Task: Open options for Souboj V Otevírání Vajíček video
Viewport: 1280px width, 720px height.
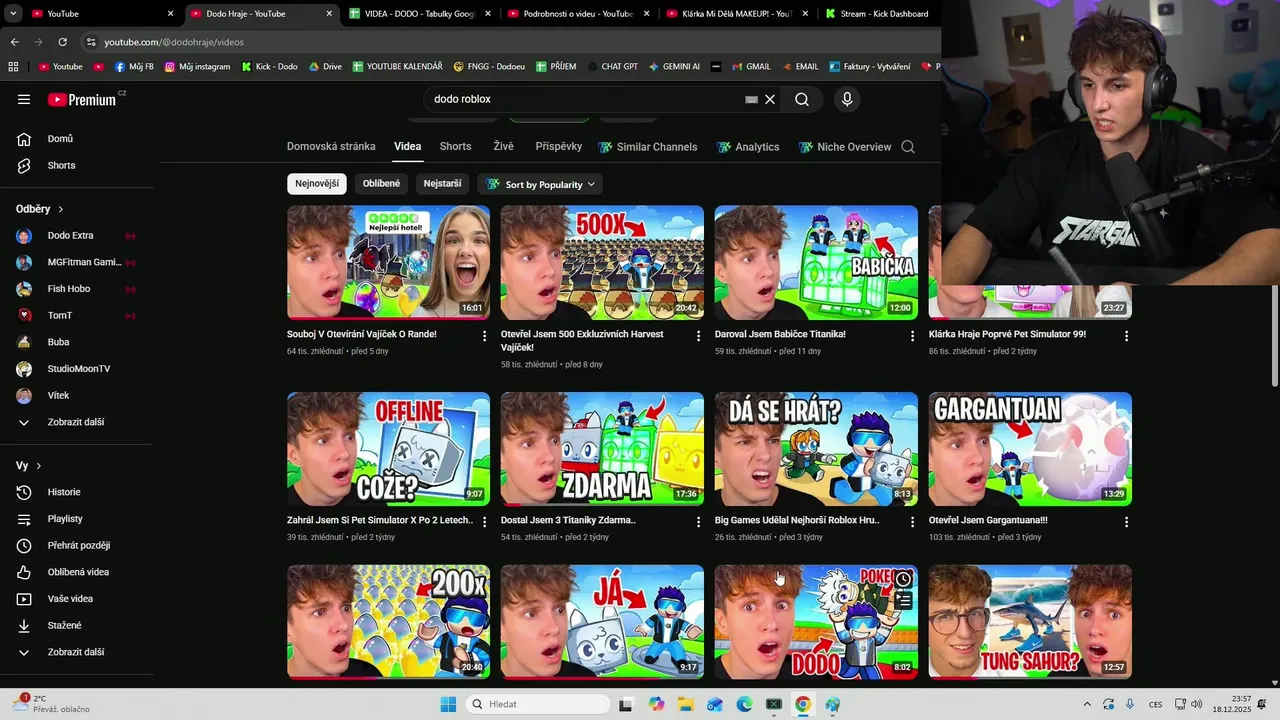Action: 485,336
